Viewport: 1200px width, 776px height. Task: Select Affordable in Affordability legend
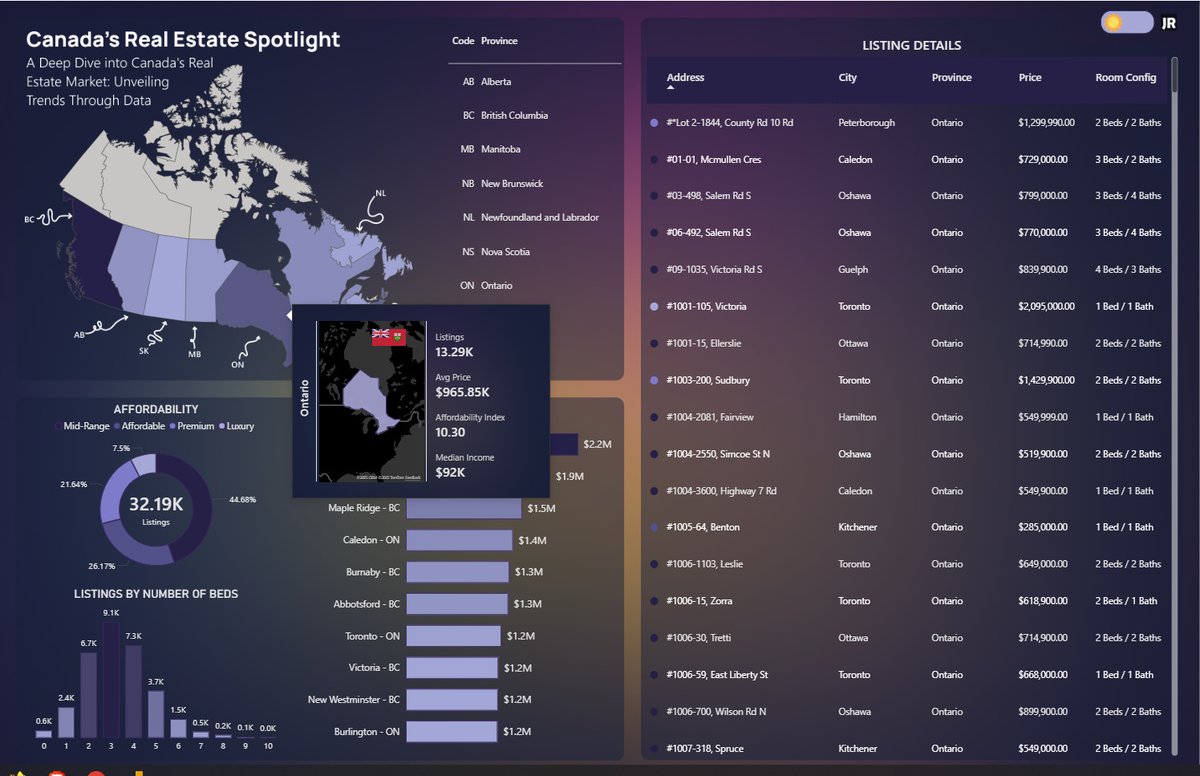(x=140, y=426)
